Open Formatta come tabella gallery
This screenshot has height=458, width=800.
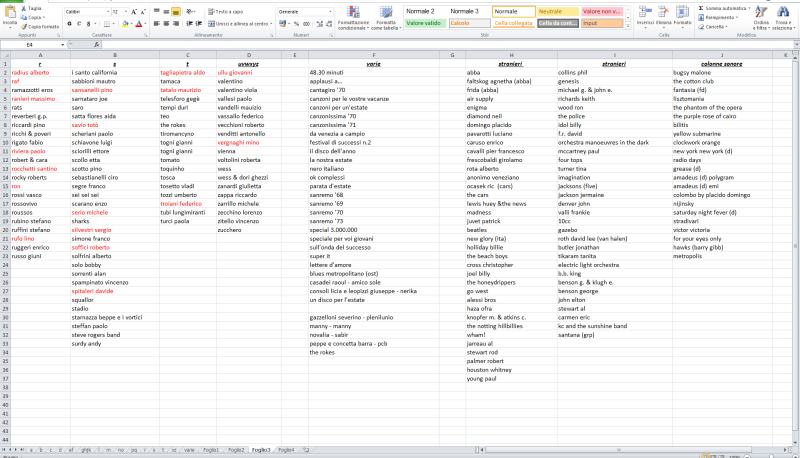click(x=386, y=18)
